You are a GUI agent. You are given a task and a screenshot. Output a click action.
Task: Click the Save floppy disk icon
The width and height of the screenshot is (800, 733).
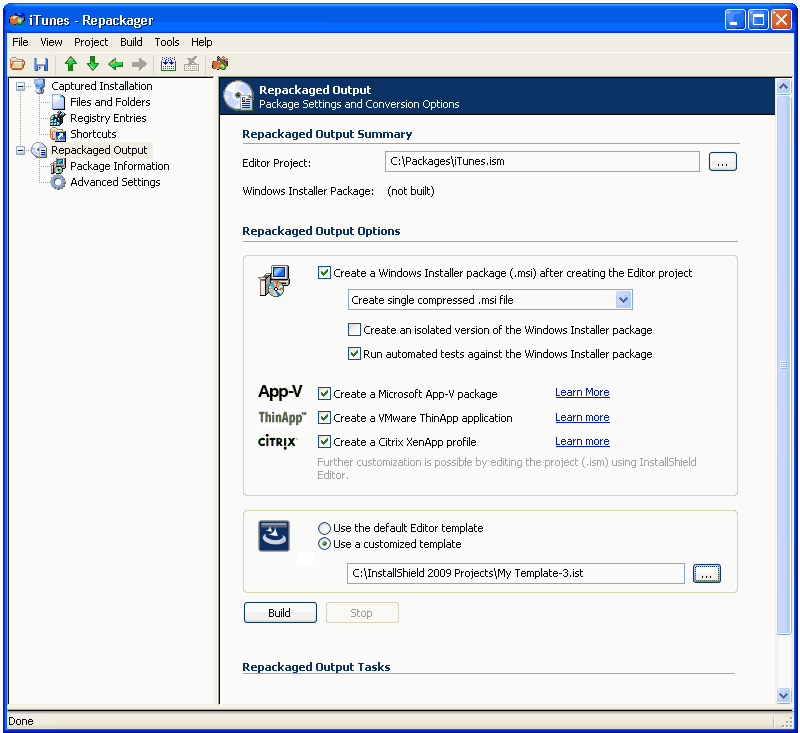click(x=41, y=64)
